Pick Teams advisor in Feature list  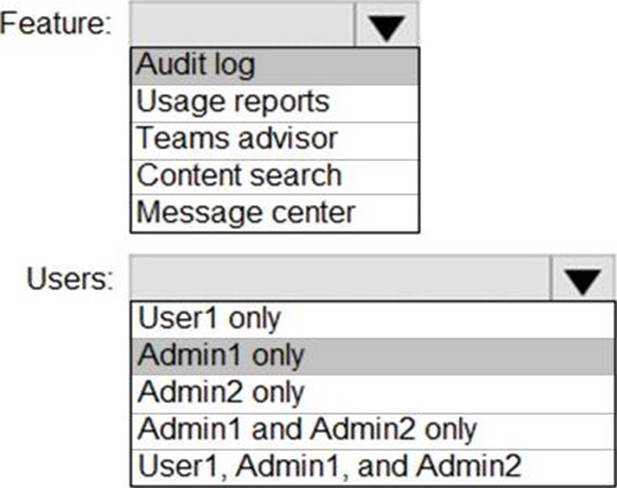click(x=274, y=139)
